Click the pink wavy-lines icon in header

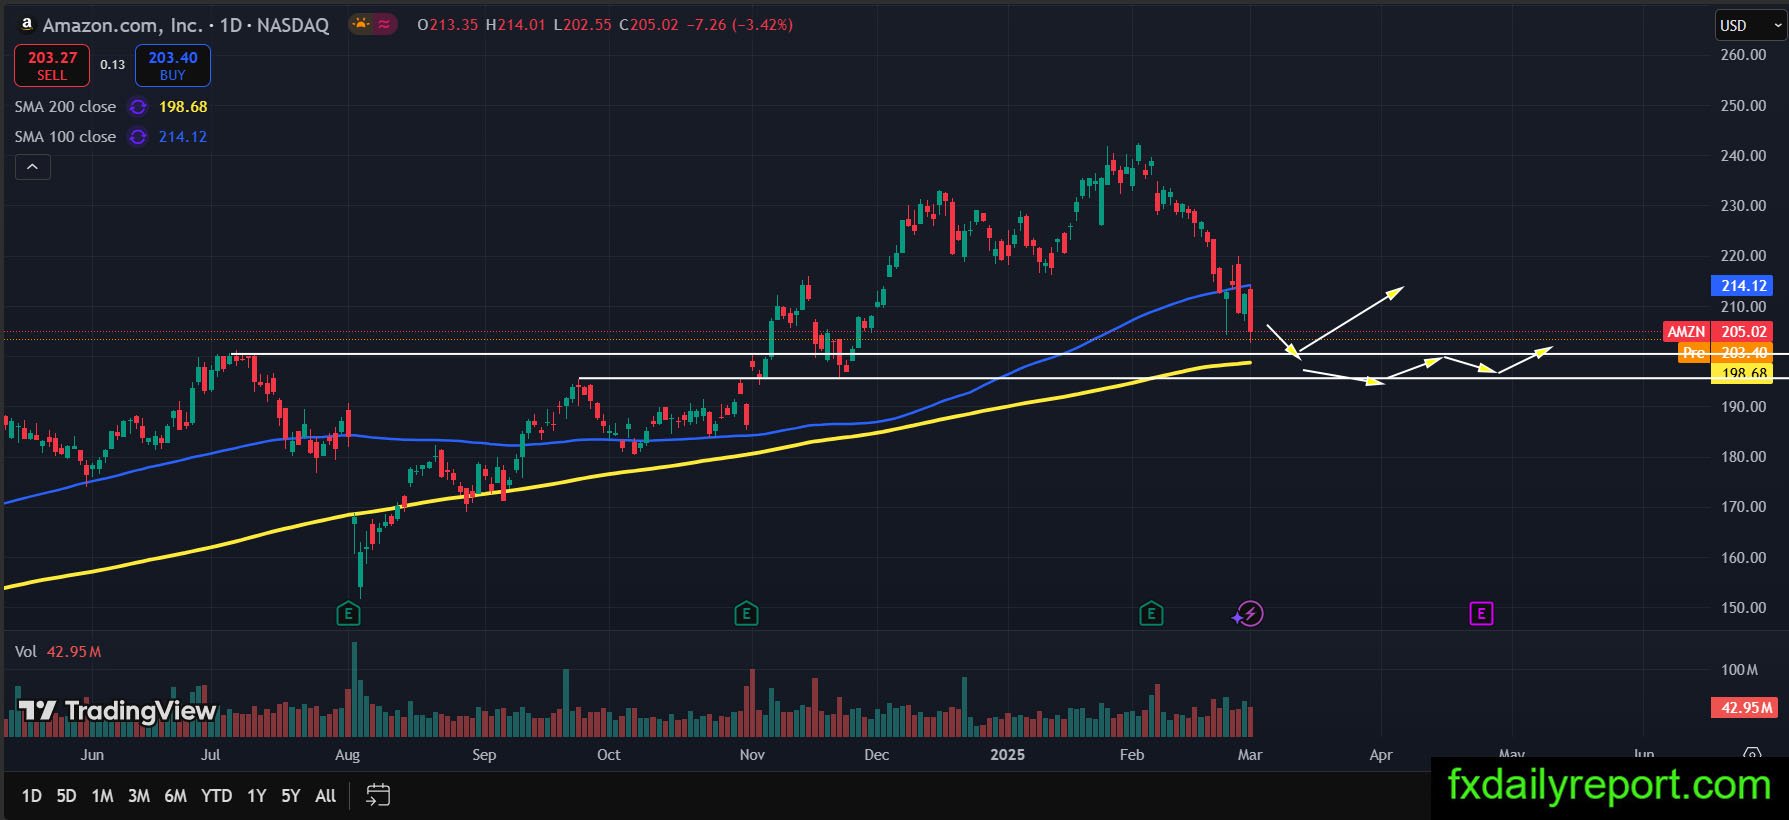[385, 24]
